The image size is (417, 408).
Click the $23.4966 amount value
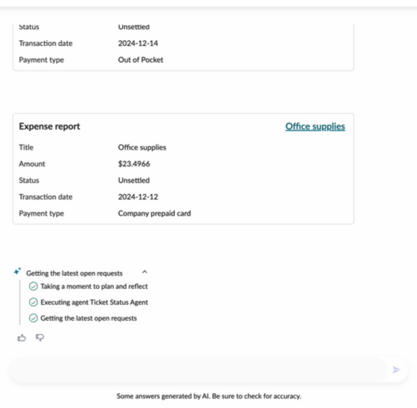click(x=134, y=164)
